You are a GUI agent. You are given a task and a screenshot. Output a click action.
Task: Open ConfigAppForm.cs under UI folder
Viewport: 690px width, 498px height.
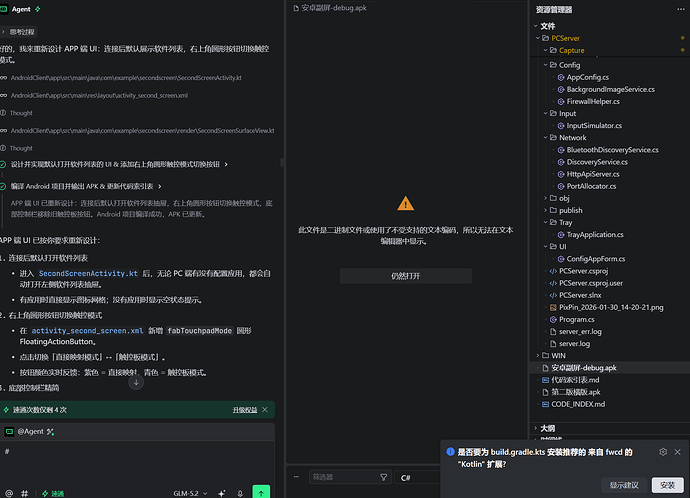click(x=596, y=259)
